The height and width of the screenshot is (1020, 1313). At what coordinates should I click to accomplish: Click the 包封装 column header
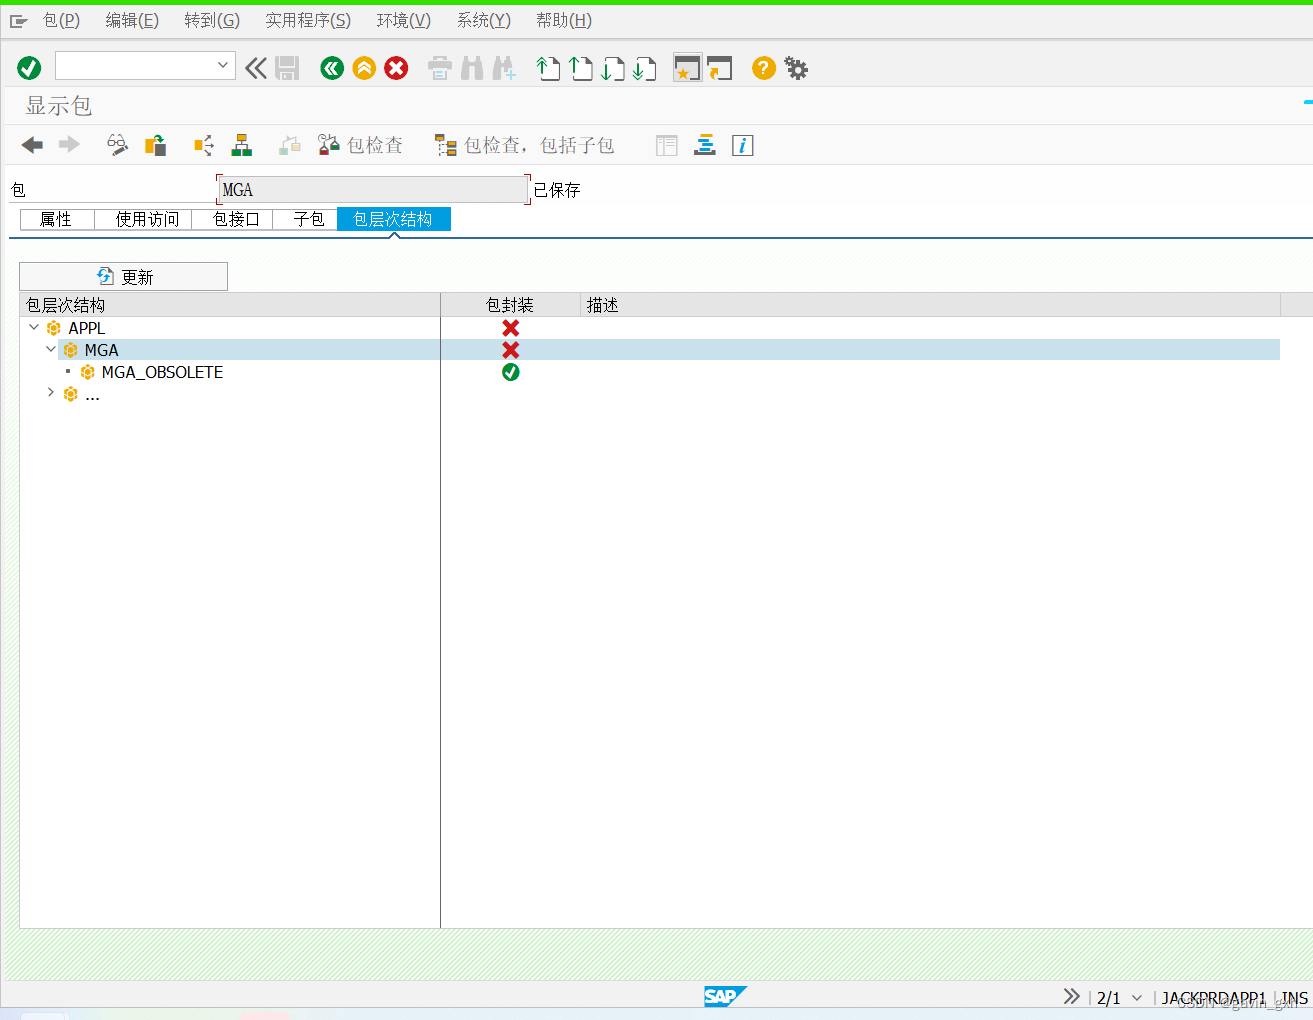[511, 305]
